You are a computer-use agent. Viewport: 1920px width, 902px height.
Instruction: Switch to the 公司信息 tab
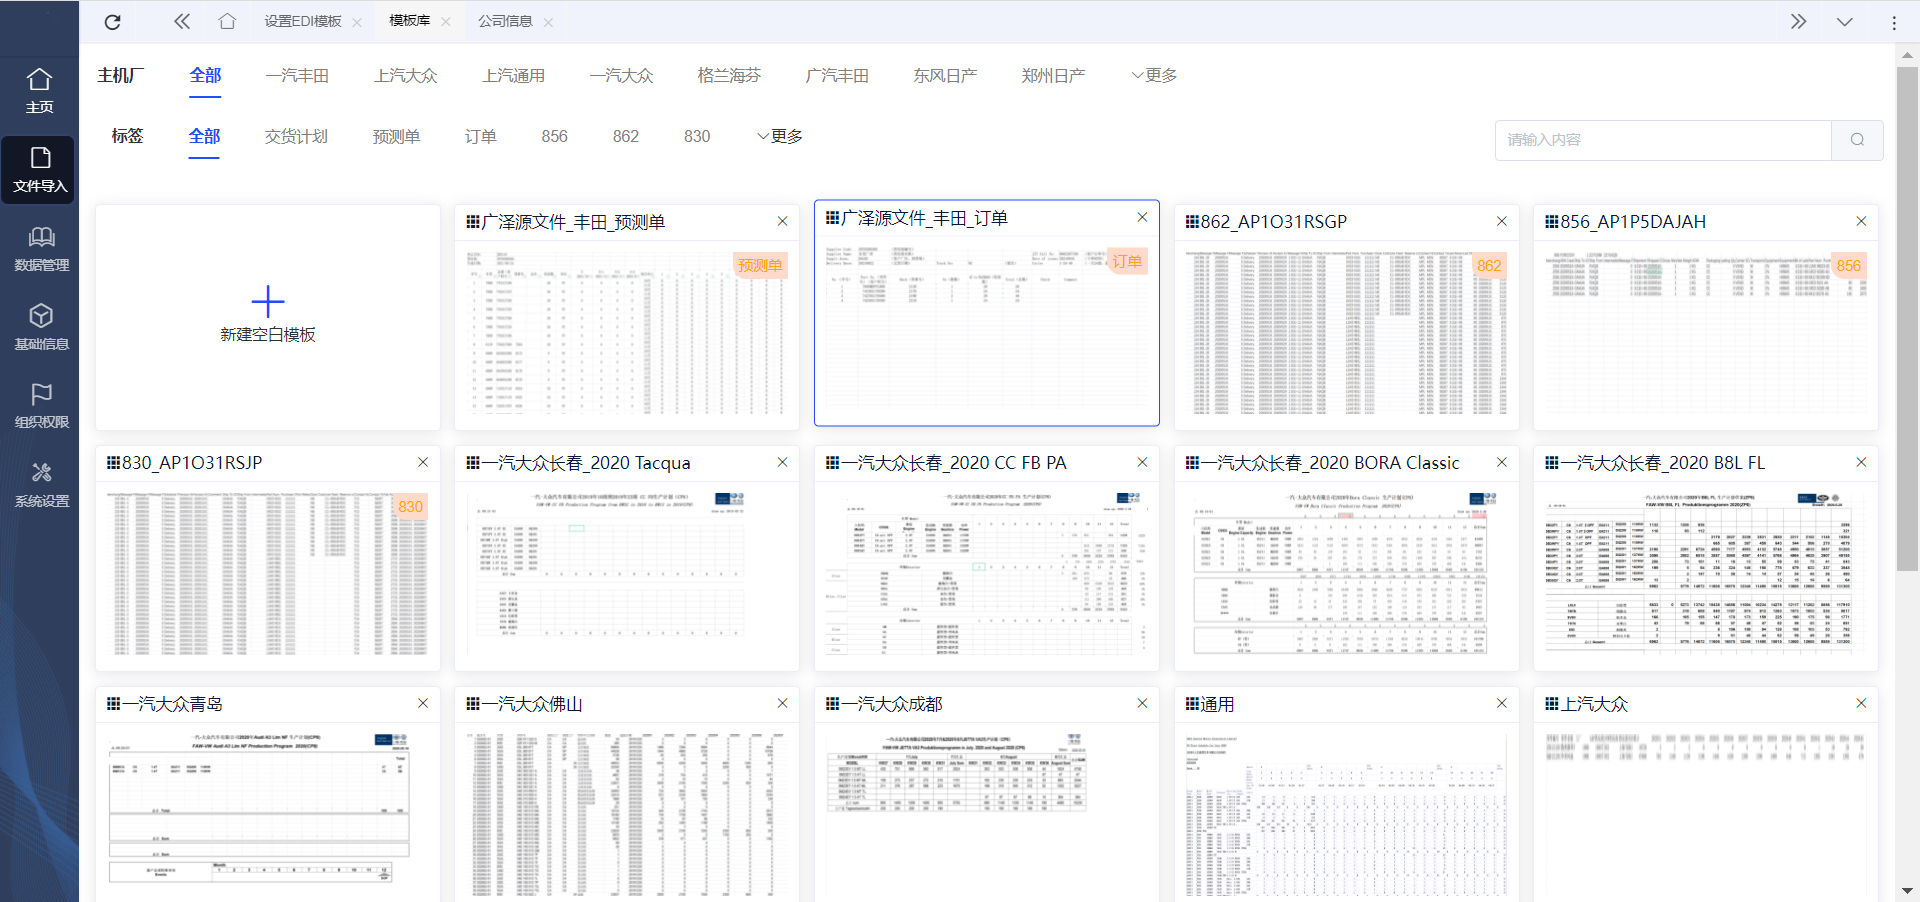(505, 22)
